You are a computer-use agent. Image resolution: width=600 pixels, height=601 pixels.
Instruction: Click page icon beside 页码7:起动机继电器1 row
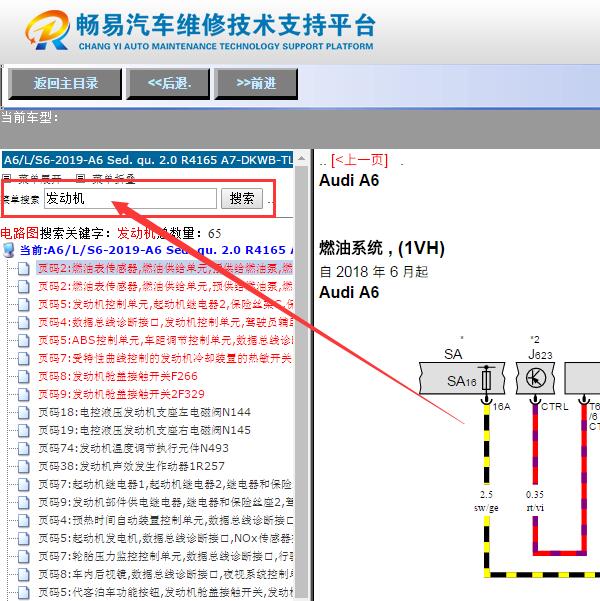click(23, 484)
